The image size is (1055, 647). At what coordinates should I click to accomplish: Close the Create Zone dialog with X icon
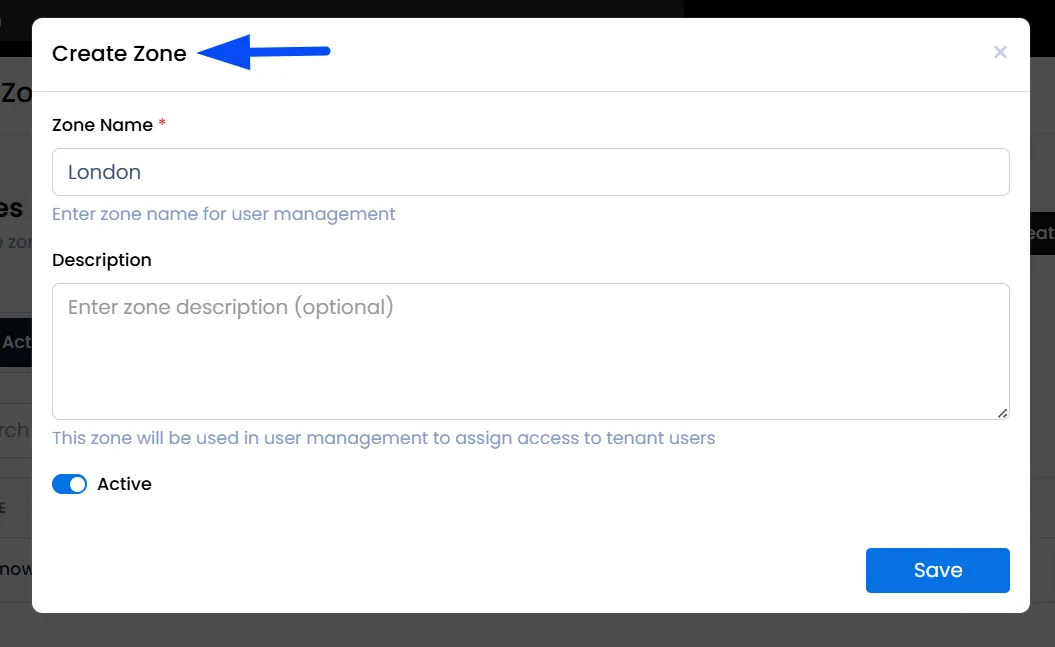(1000, 52)
